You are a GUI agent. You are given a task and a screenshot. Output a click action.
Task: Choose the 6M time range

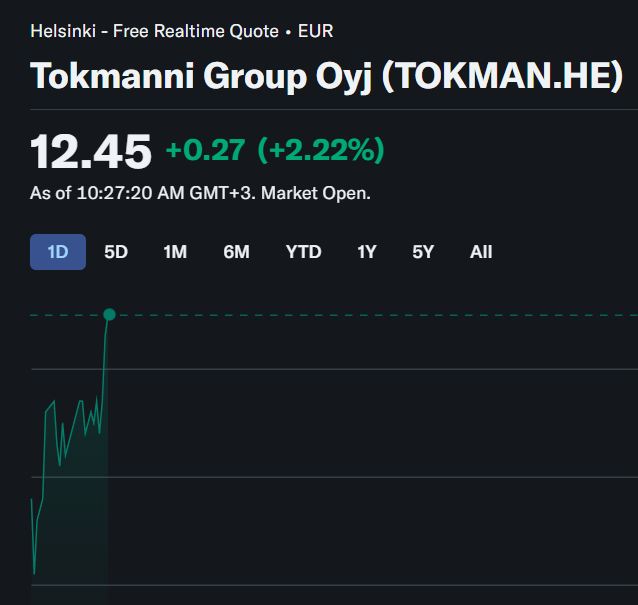click(236, 252)
